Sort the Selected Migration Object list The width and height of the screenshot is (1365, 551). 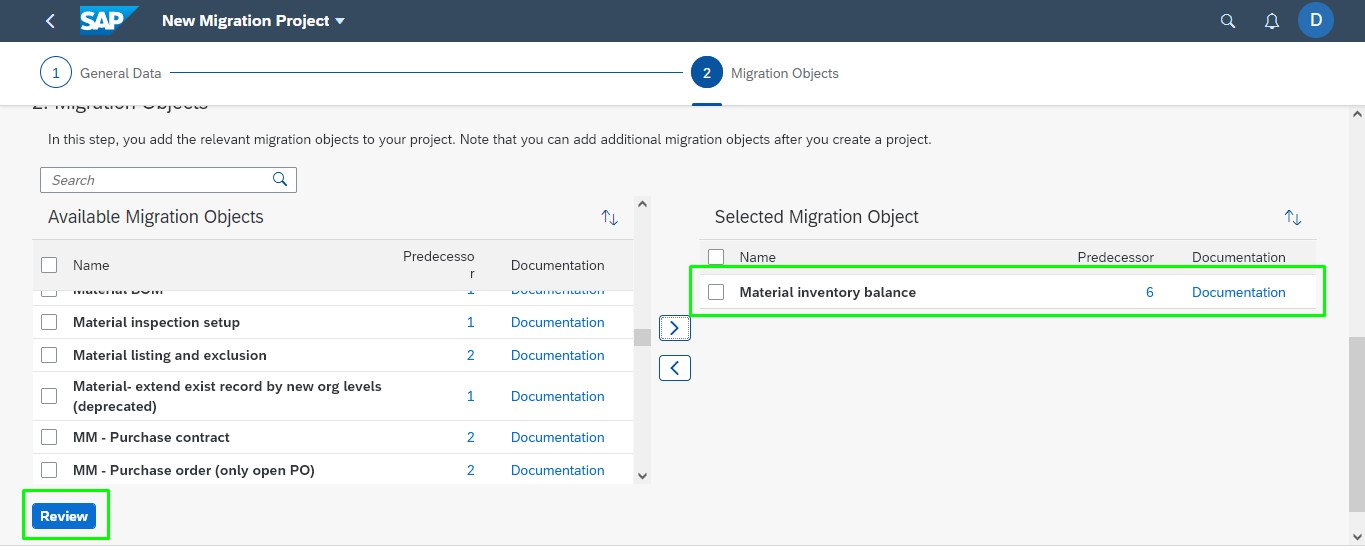(1292, 217)
